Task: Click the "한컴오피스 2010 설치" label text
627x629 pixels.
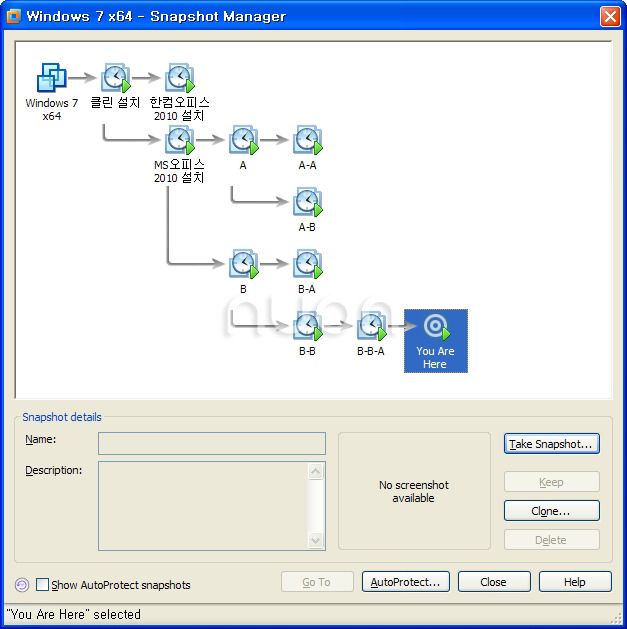Action: [x=179, y=109]
